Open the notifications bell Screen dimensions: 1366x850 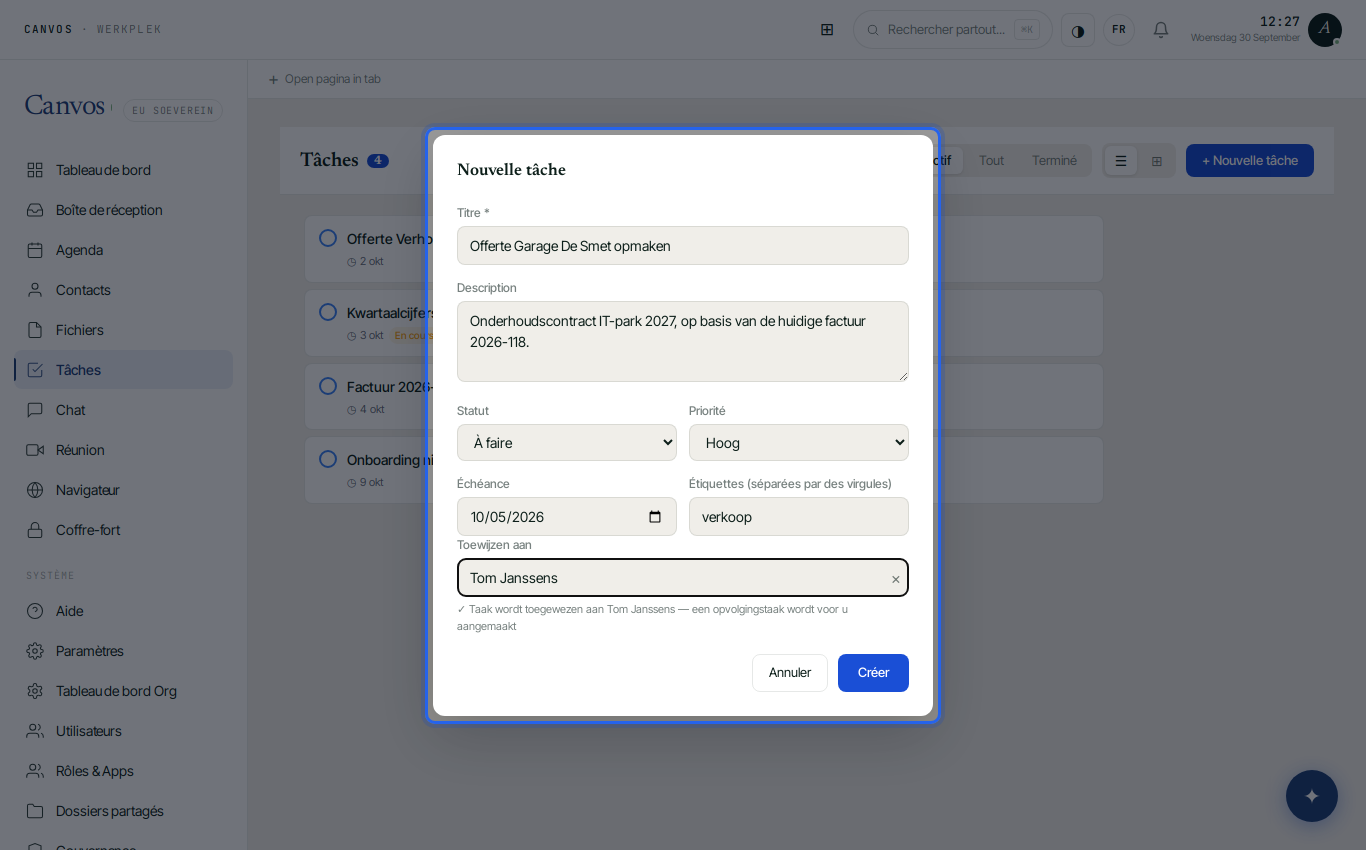[x=1161, y=30]
